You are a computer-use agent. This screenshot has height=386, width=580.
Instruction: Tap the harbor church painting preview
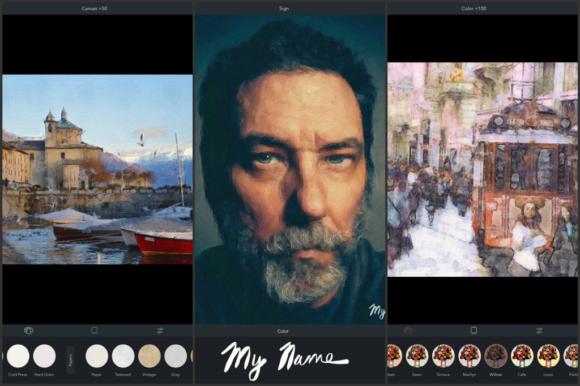(x=98, y=169)
